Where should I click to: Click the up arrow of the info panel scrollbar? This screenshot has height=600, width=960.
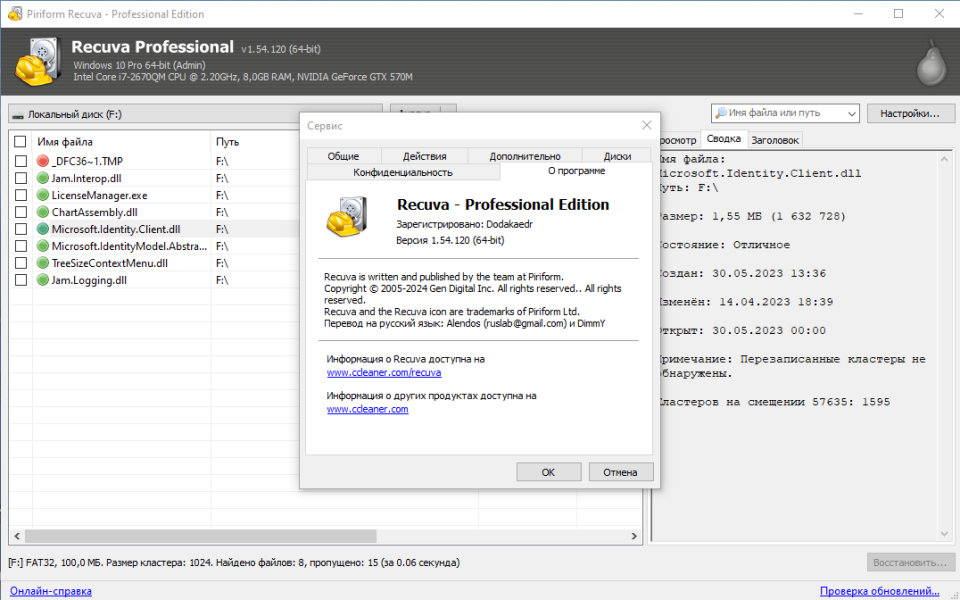pyautogui.click(x=944, y=159)
